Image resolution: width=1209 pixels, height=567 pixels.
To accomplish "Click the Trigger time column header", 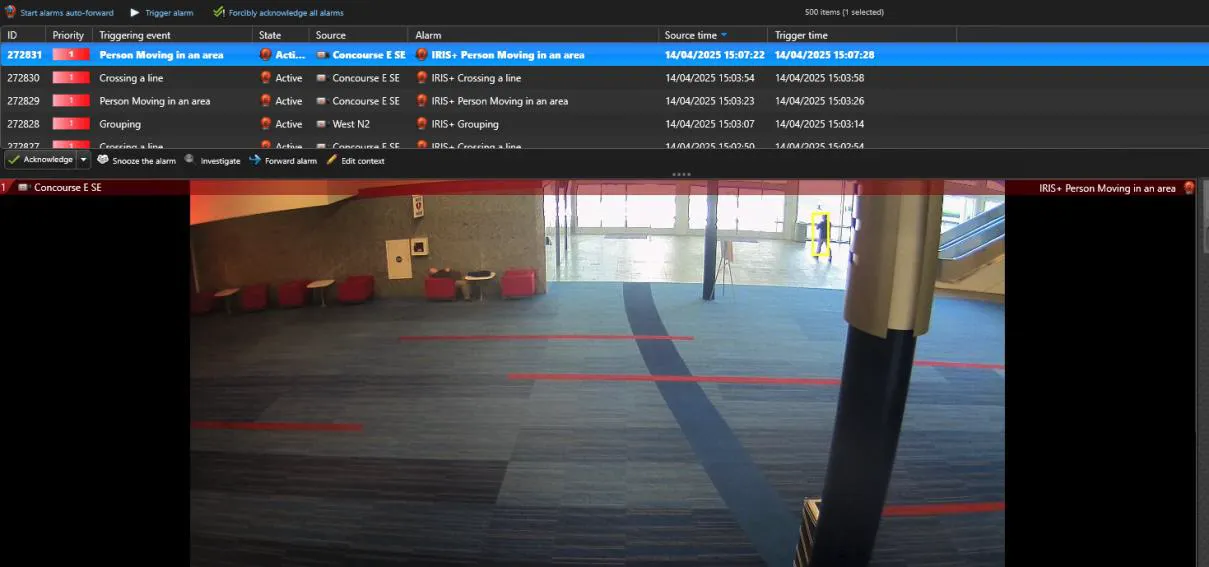I will pos(801,35).
